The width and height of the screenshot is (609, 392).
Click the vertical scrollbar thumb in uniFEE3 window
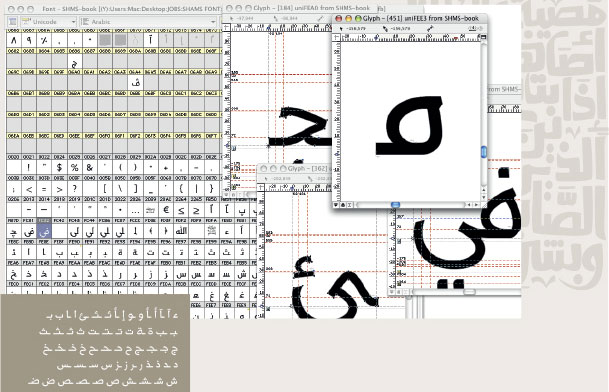[484, 152]
